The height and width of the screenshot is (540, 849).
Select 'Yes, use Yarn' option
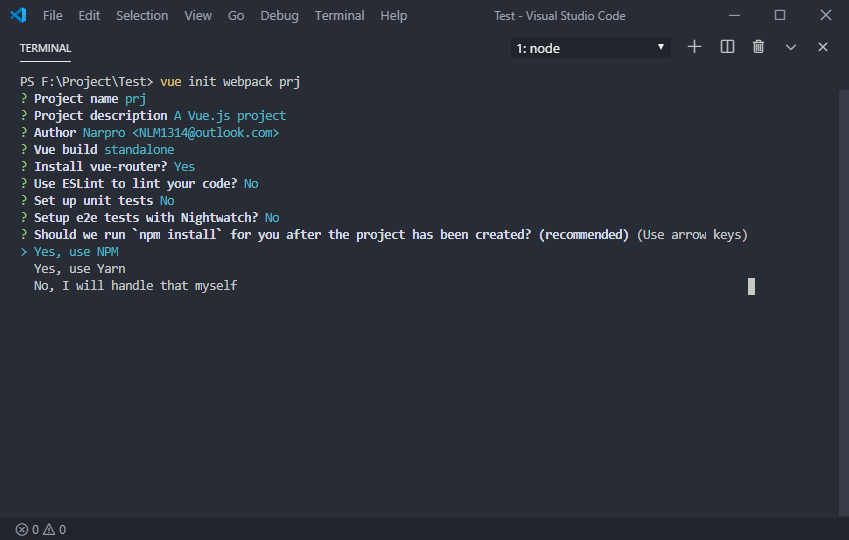pos(80,269)
